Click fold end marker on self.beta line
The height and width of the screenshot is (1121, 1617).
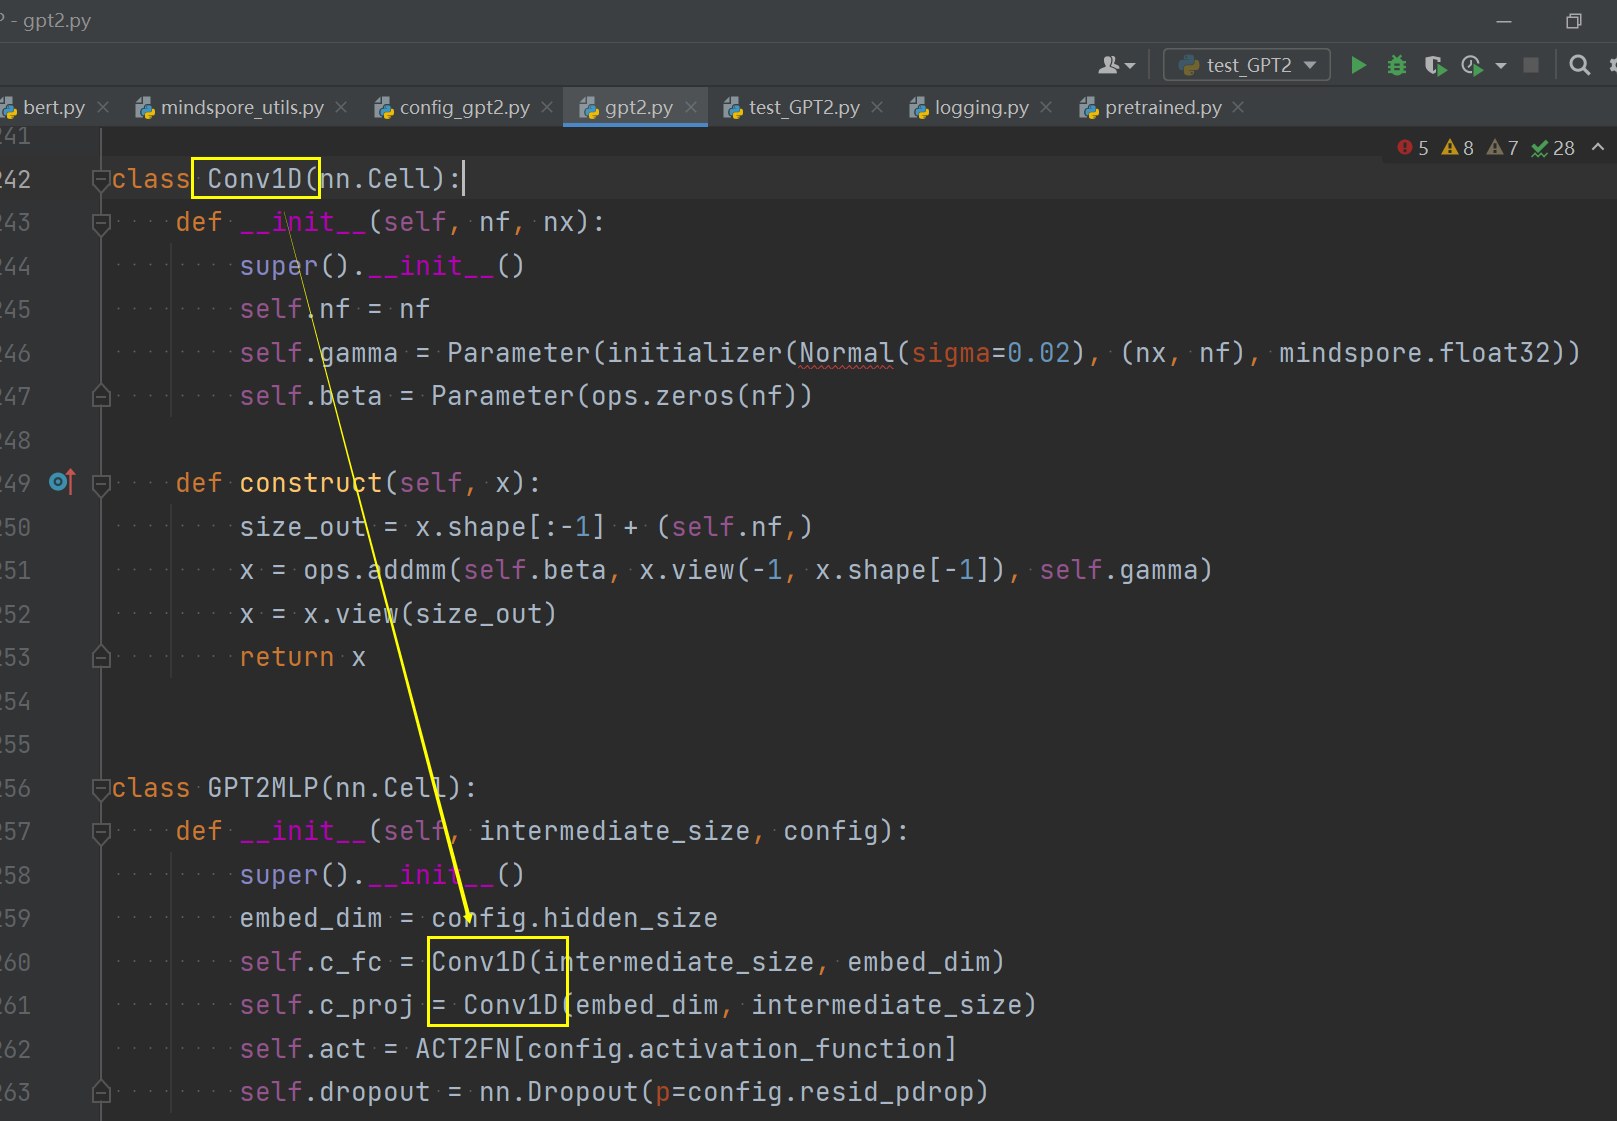tap(100, 396)
